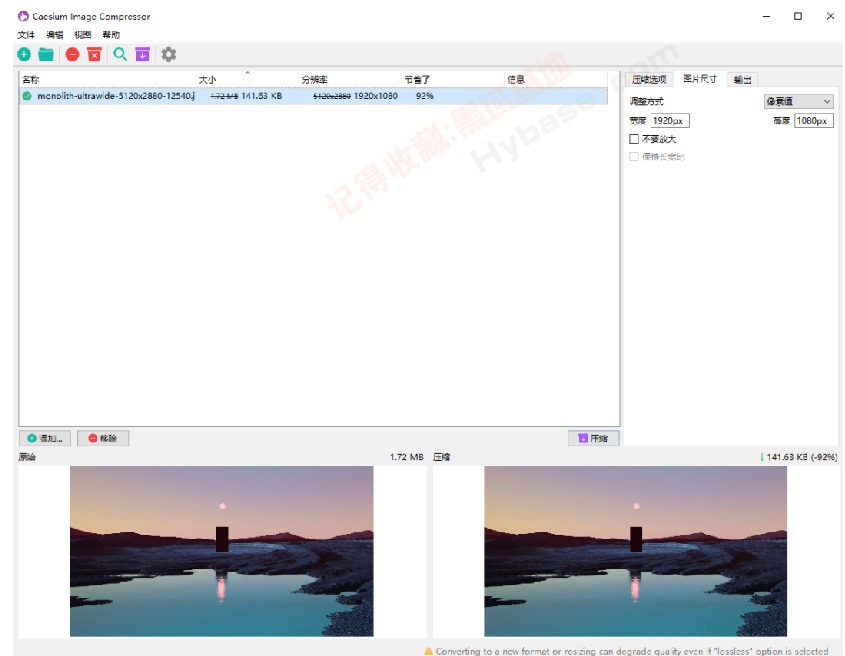Click the Caesium app logo in title bar
845x656 pixels.
pyautogui.click(x=23, y=16)
